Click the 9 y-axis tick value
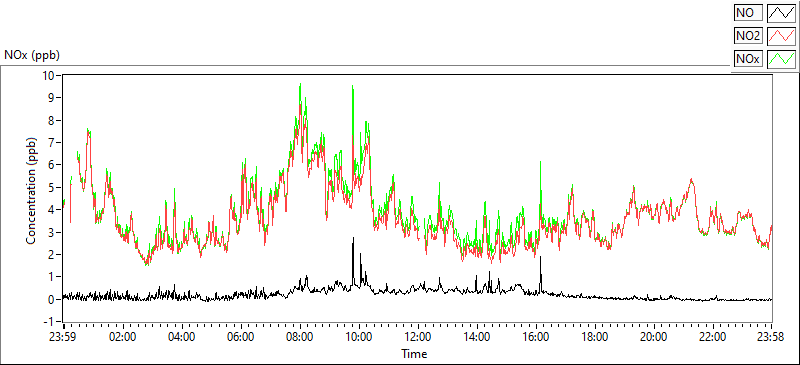The height and width of the screenshot is (365, 800). coord(52,98)
